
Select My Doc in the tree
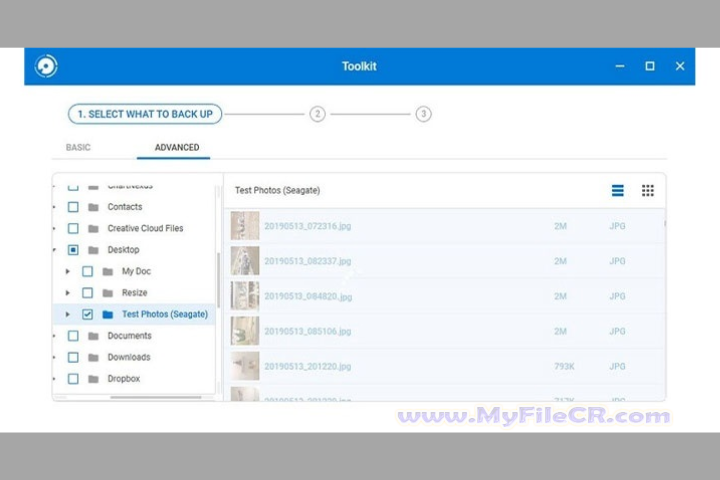[x=136, y=271]
